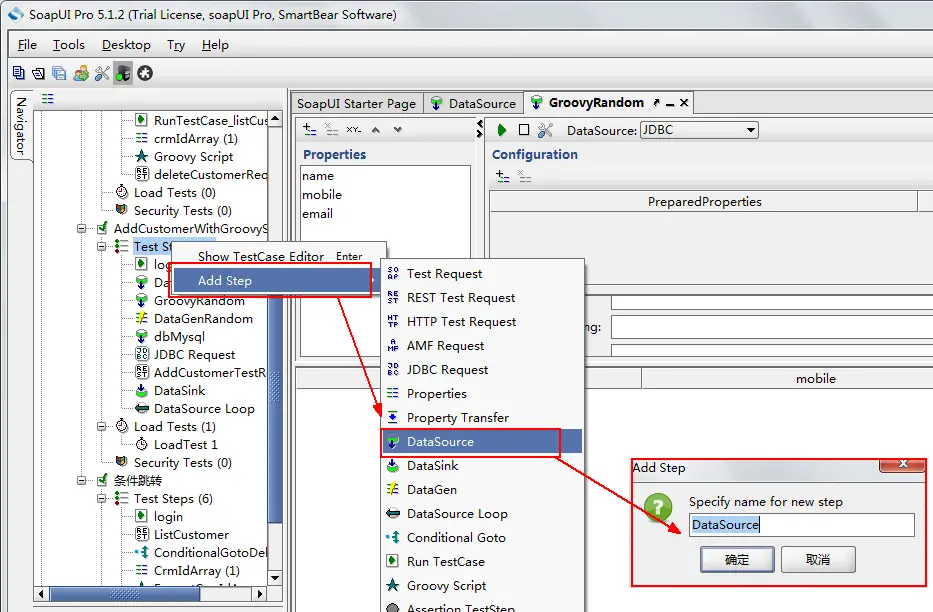The height and width of the screenshot is (612, 933).
Task: Collapse the Load Tests (1) node
Action: tap(102, 427)
